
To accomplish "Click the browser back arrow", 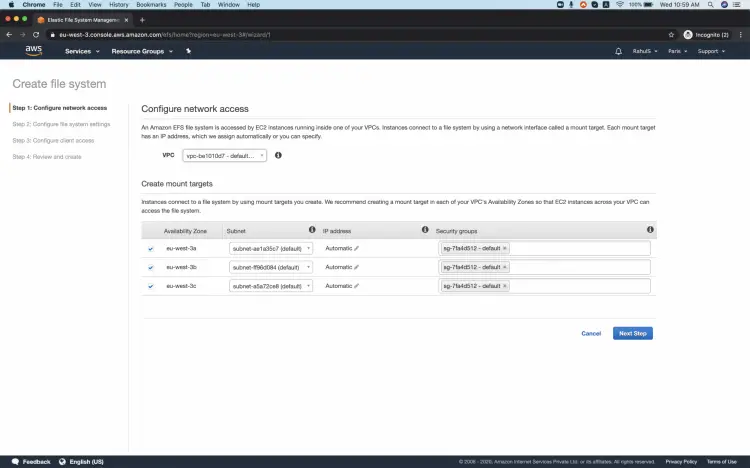I will (9, 34).
